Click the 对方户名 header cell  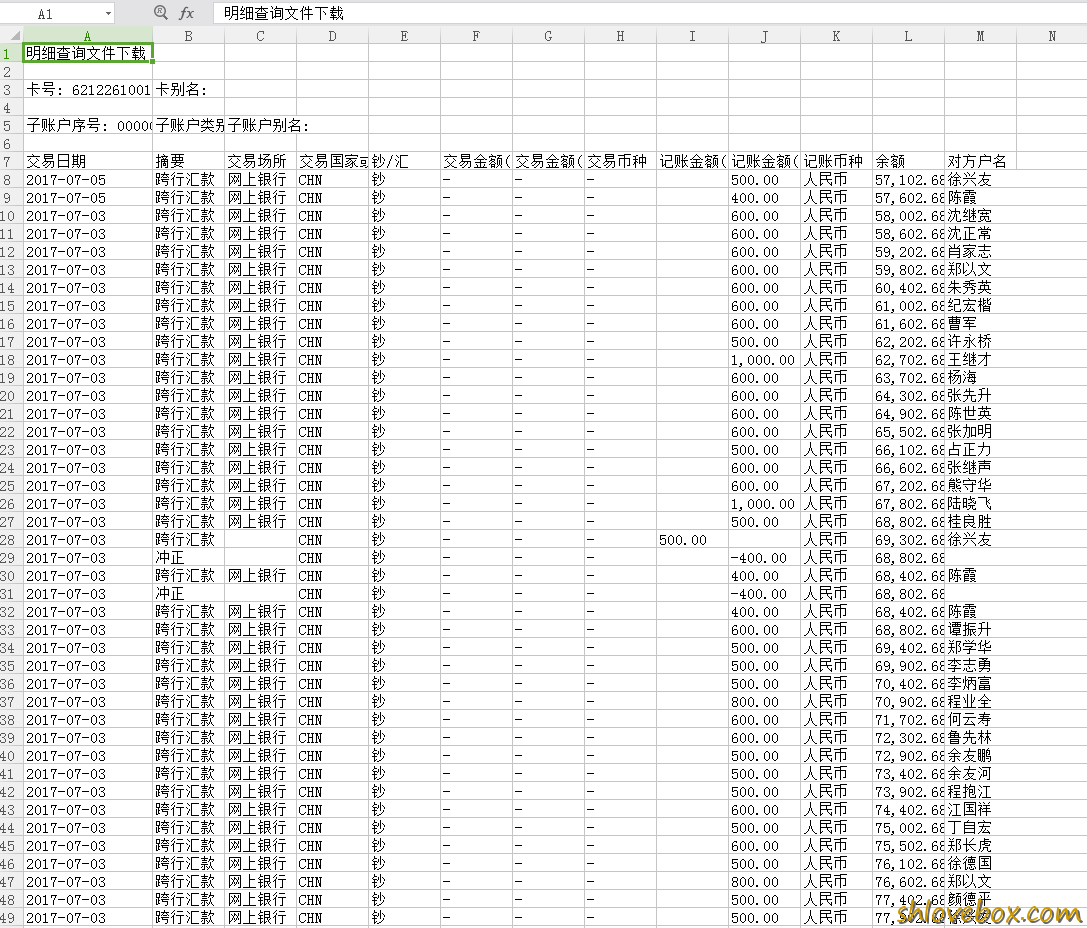[980, 161]
